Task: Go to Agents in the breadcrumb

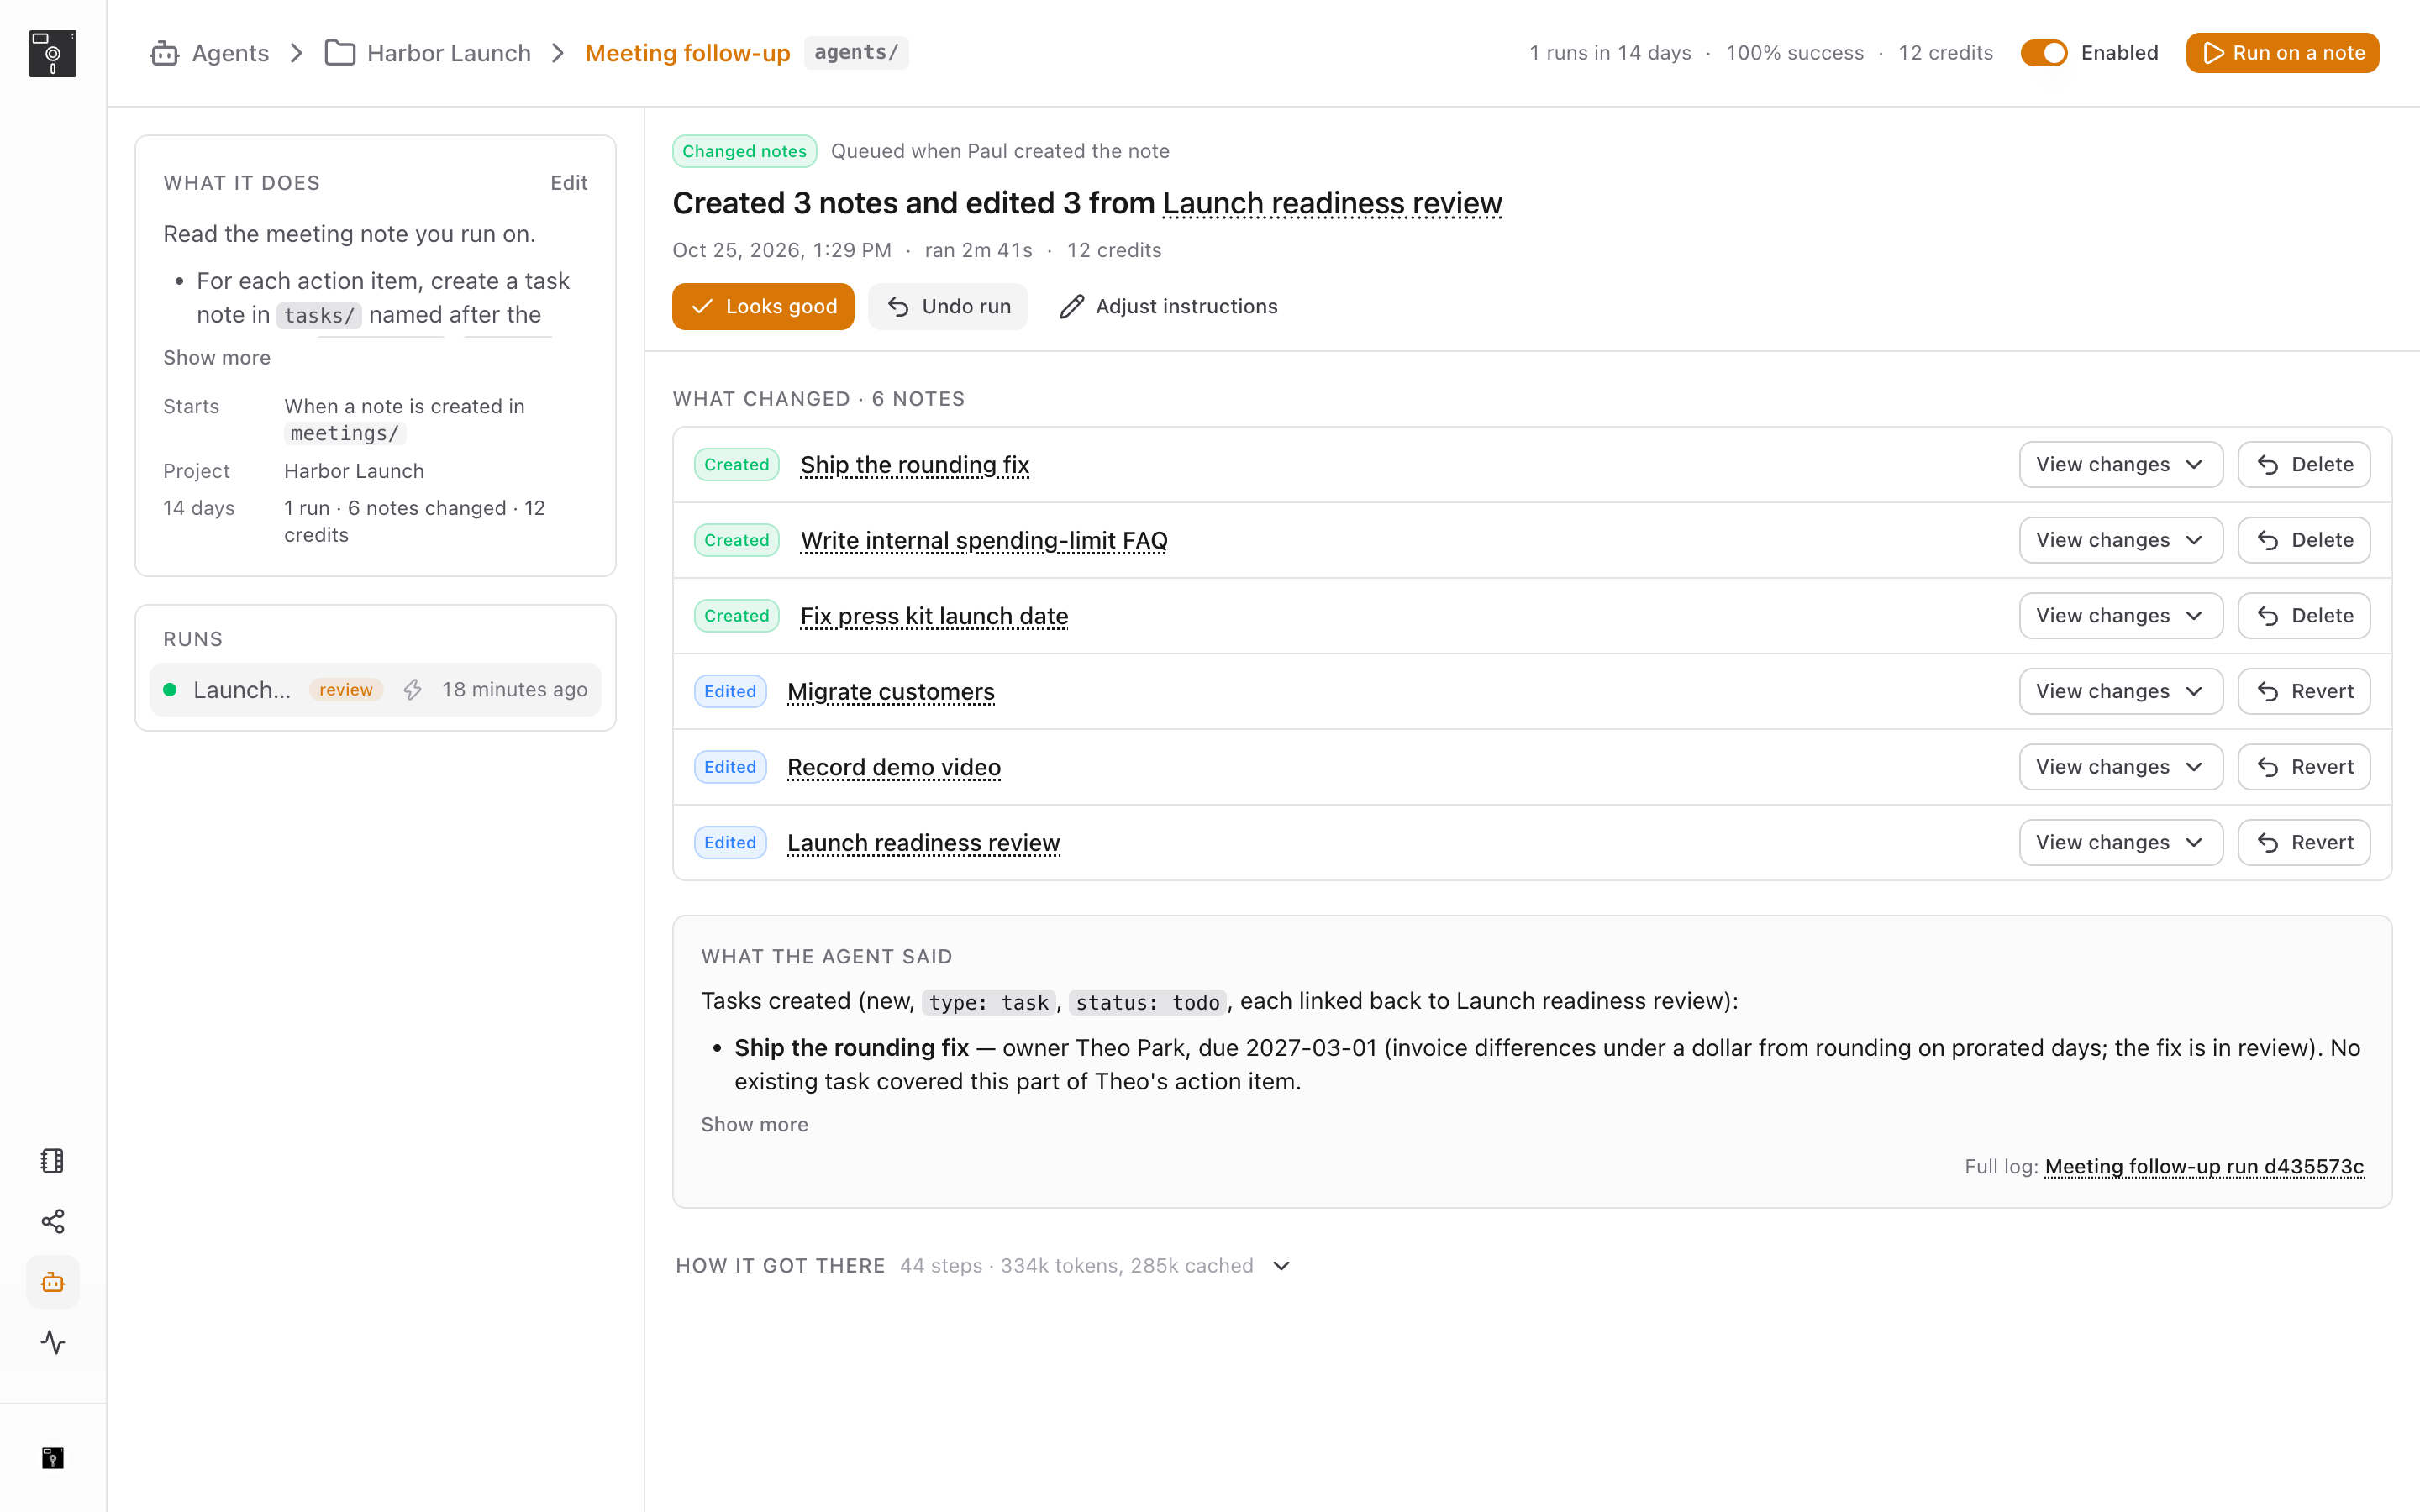Action: 230,53
